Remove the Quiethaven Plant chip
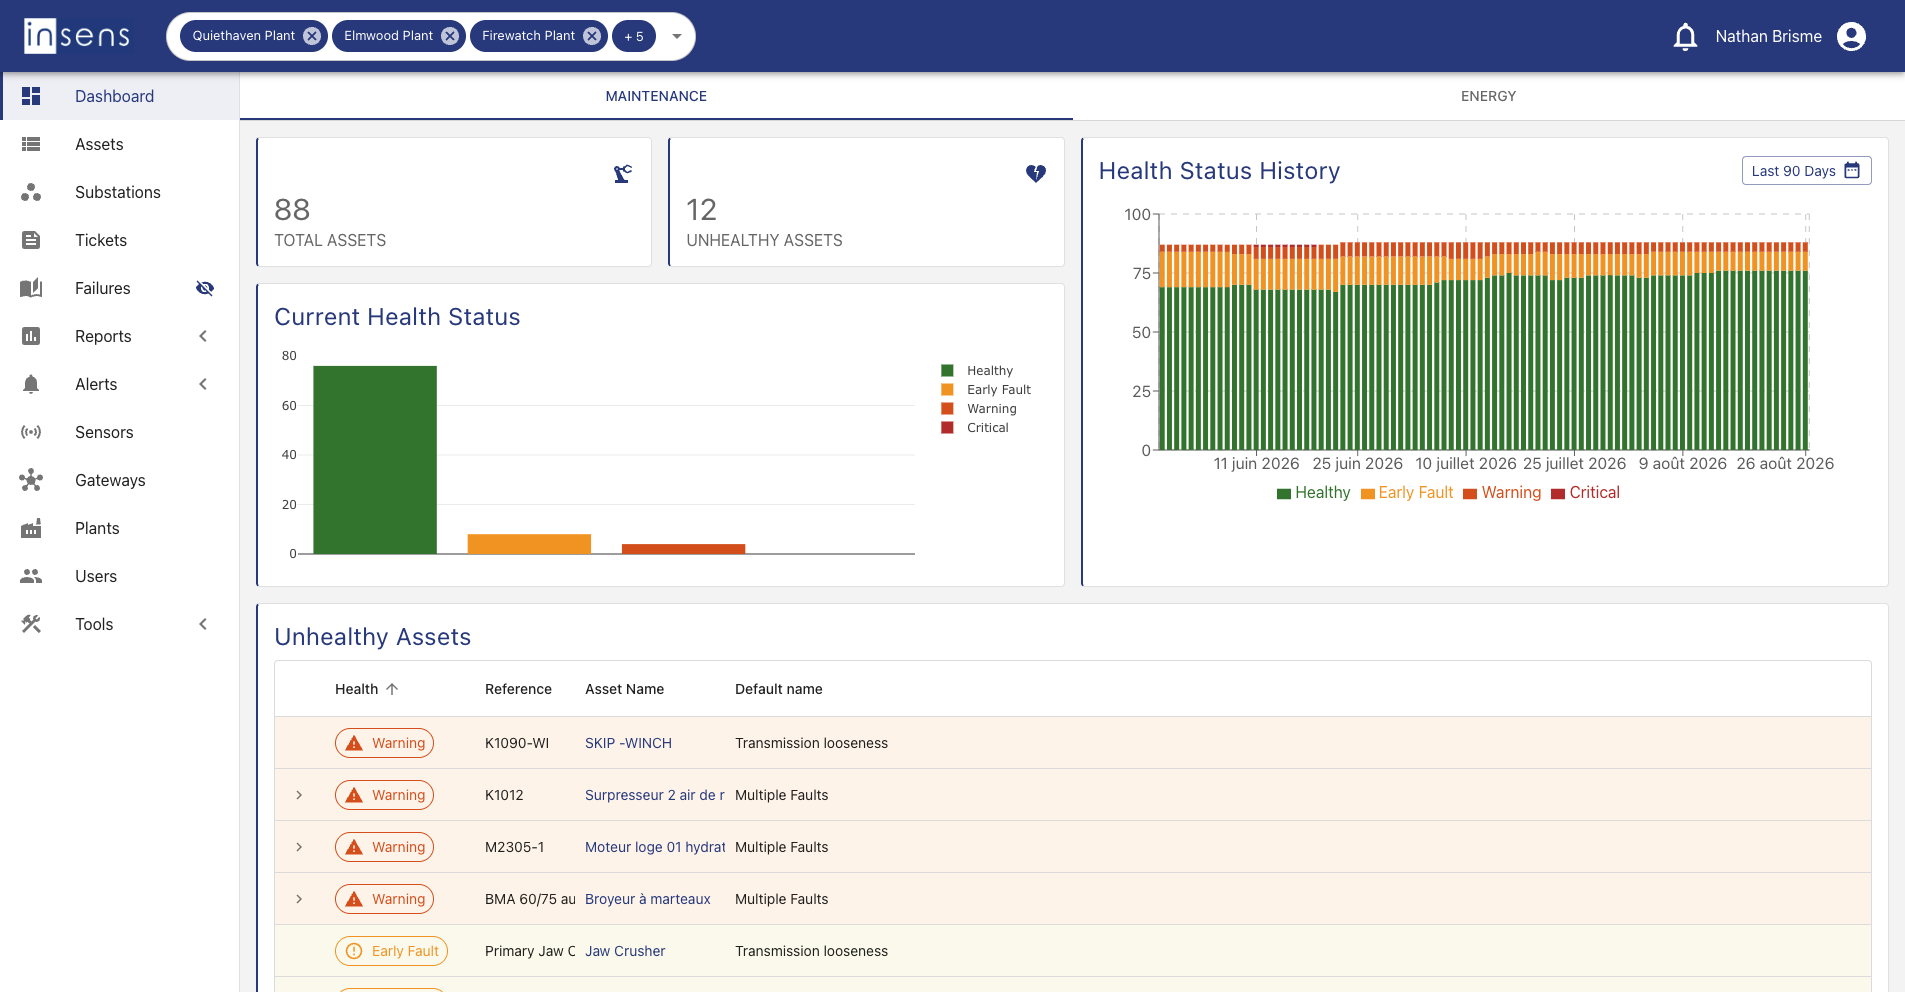This screenshot has width=1905, height=992. pyautogui.click(x=312, y=36)
